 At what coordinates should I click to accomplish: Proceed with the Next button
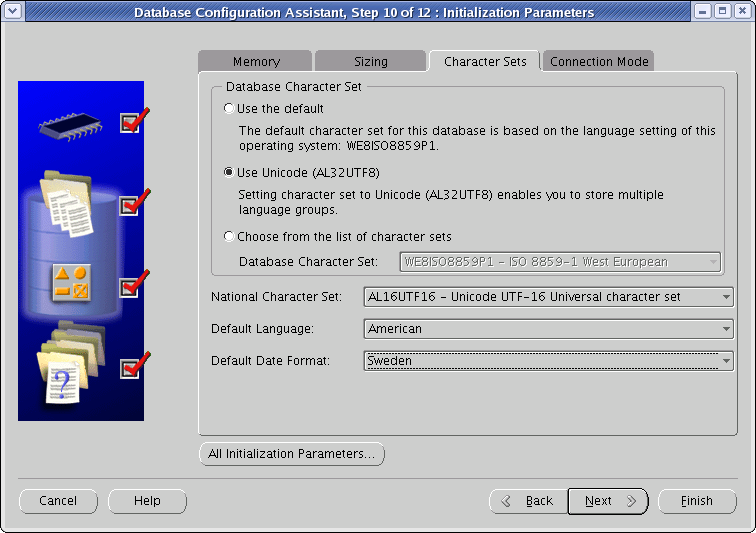[608, 501]
